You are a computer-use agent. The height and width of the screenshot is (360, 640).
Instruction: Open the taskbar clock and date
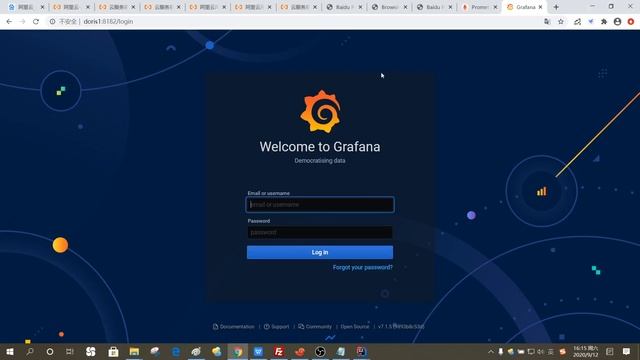click(586, 351)
